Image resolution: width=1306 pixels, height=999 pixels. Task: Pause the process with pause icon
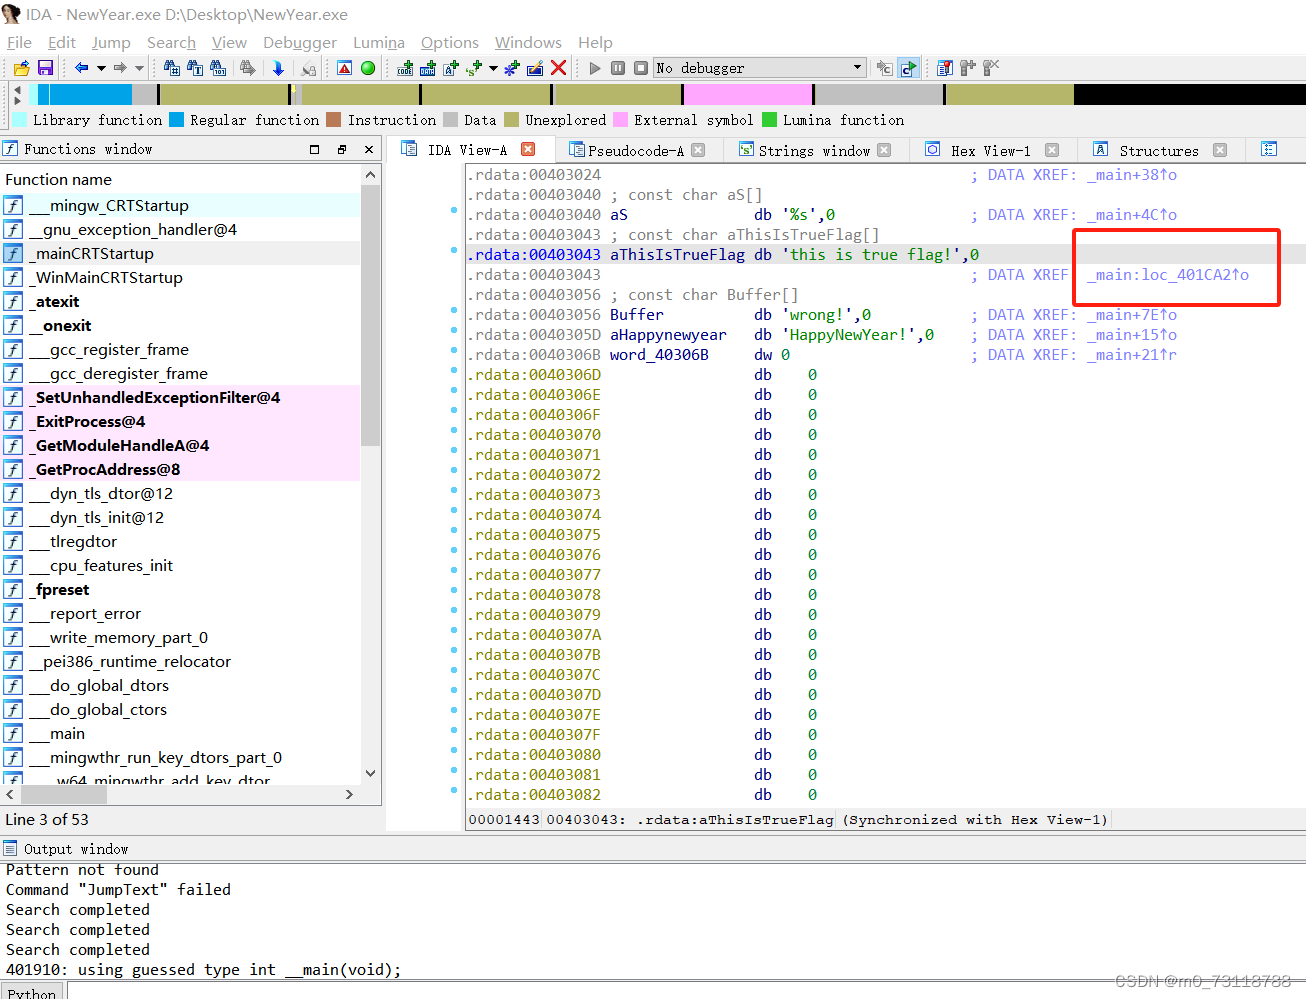[x=618, y=68]
